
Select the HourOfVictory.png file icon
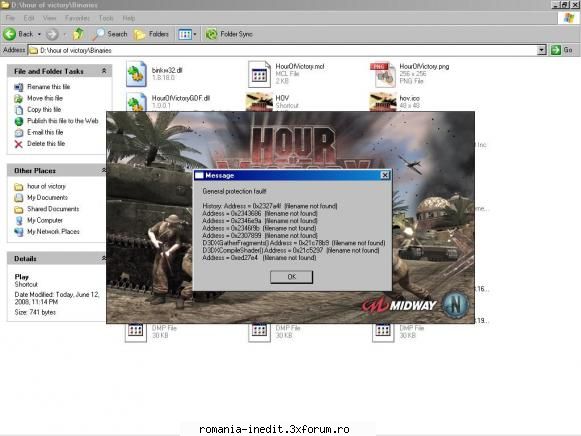pos(383,74)
